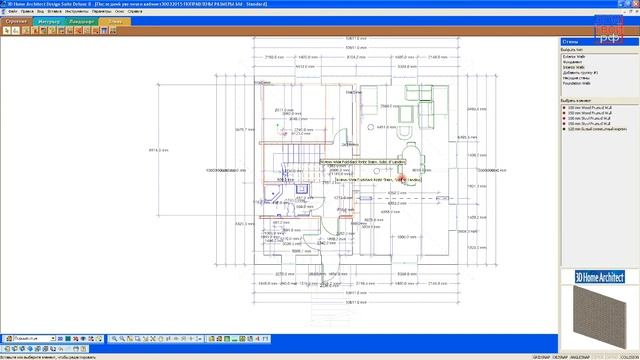Screen dimensions: 640x360
Task: Switch to the Интерьер tab
Action: (49, 21)
